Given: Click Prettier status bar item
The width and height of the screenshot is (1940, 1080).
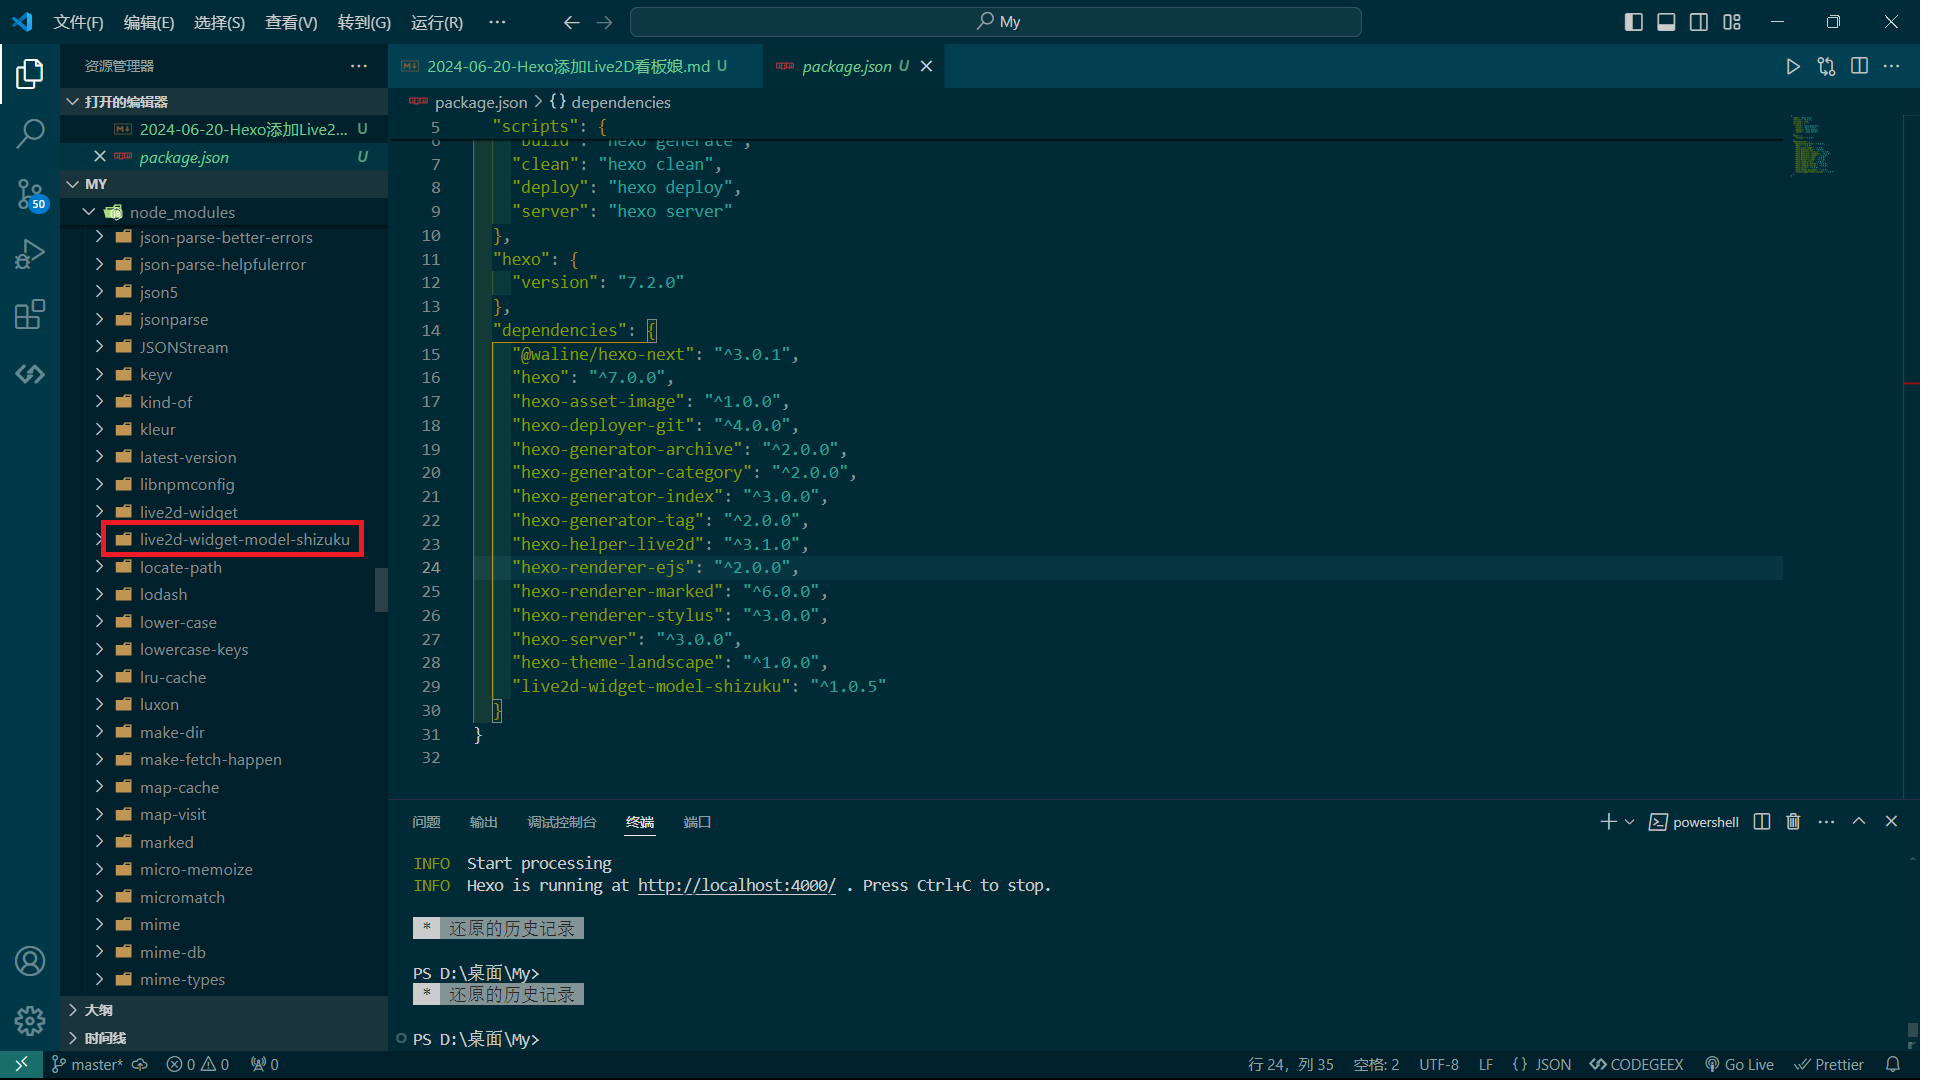Looking at the screenshot, I should (x=1829, y=1064).
